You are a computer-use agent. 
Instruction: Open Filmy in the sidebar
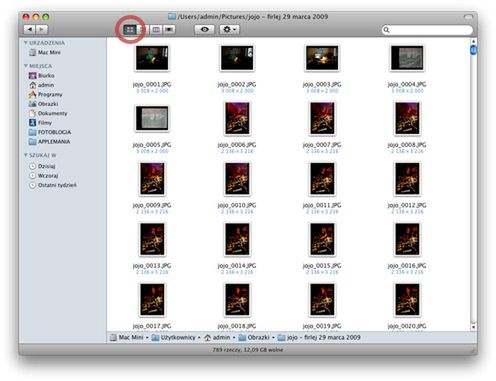pyautogui.click(x=40, y=123)
